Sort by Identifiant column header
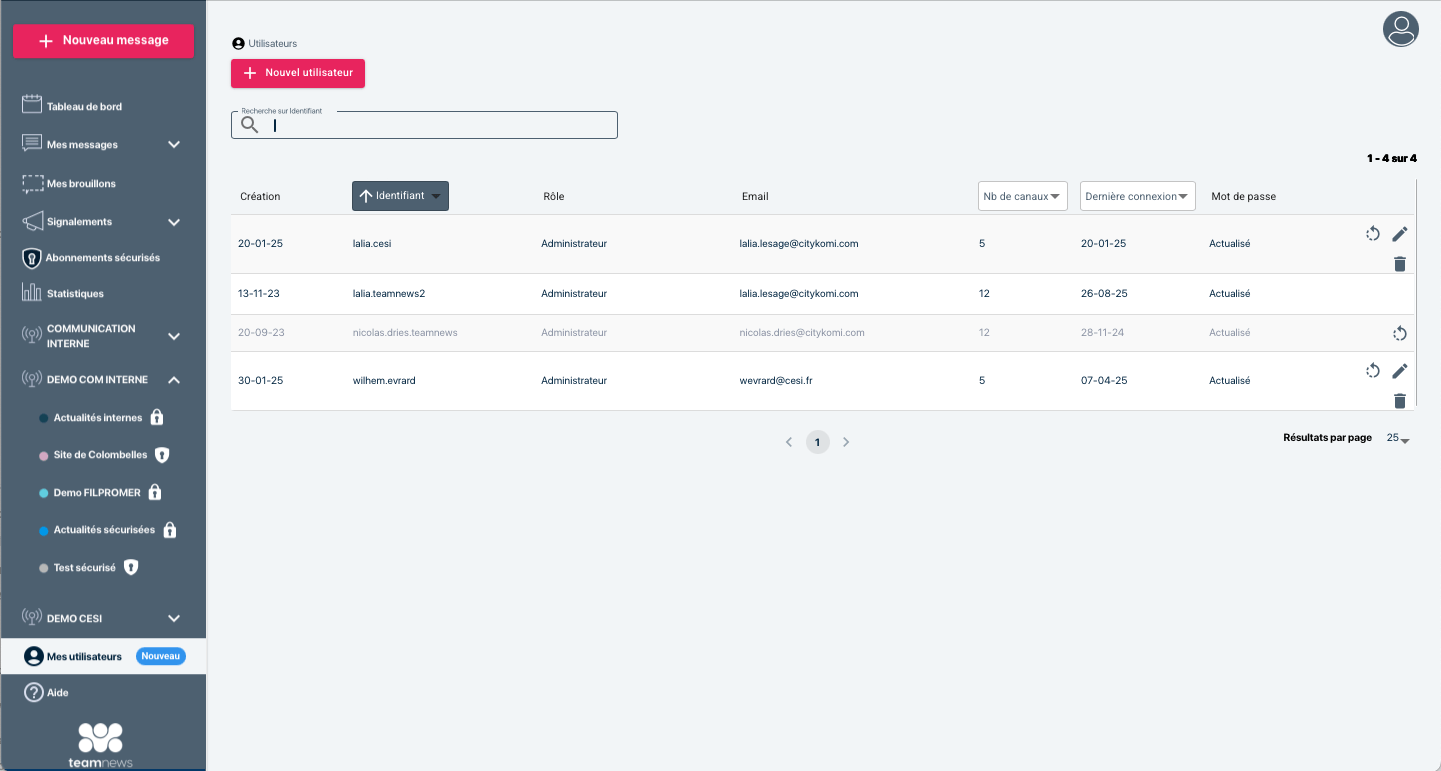 400,196
